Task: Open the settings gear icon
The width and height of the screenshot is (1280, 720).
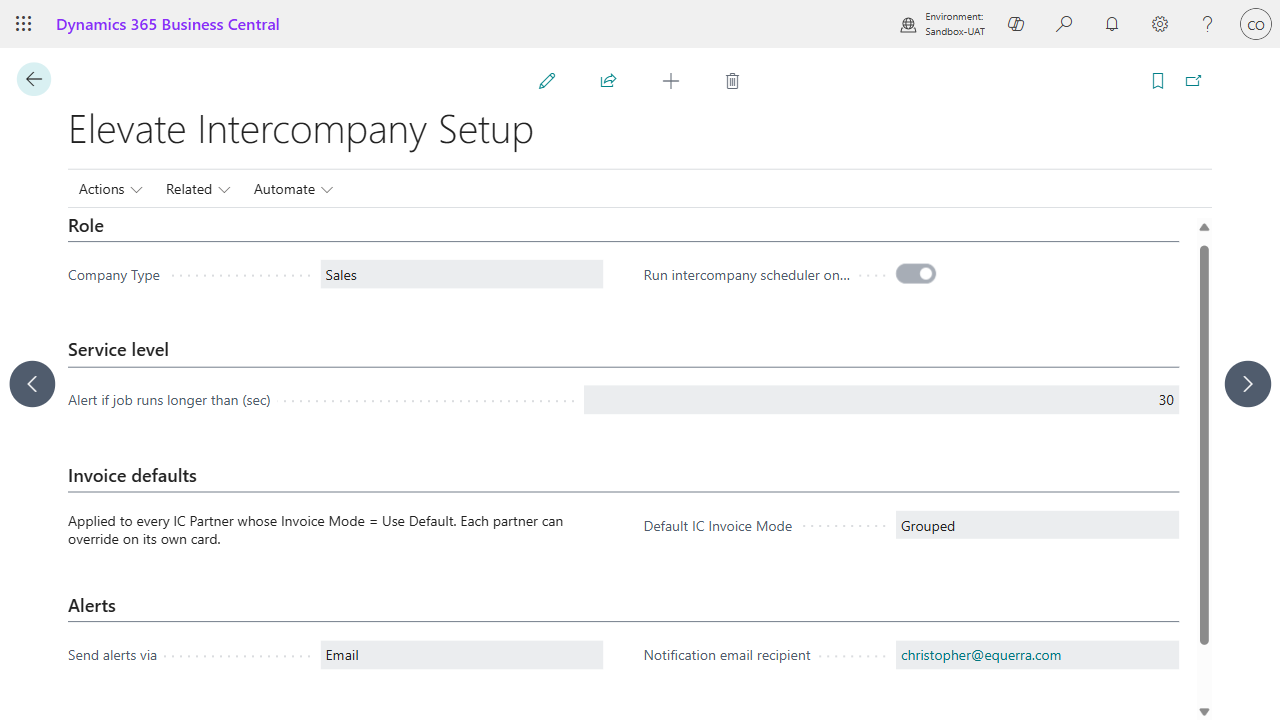Action: 1160,24
